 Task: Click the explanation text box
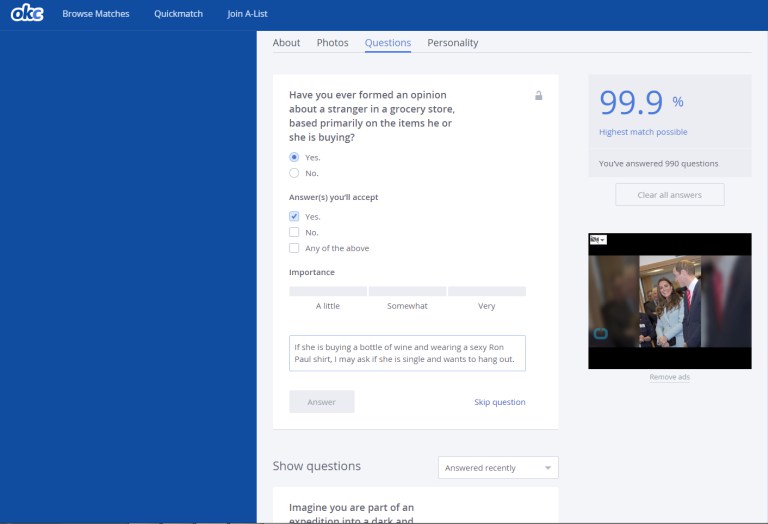coord(407,353)
